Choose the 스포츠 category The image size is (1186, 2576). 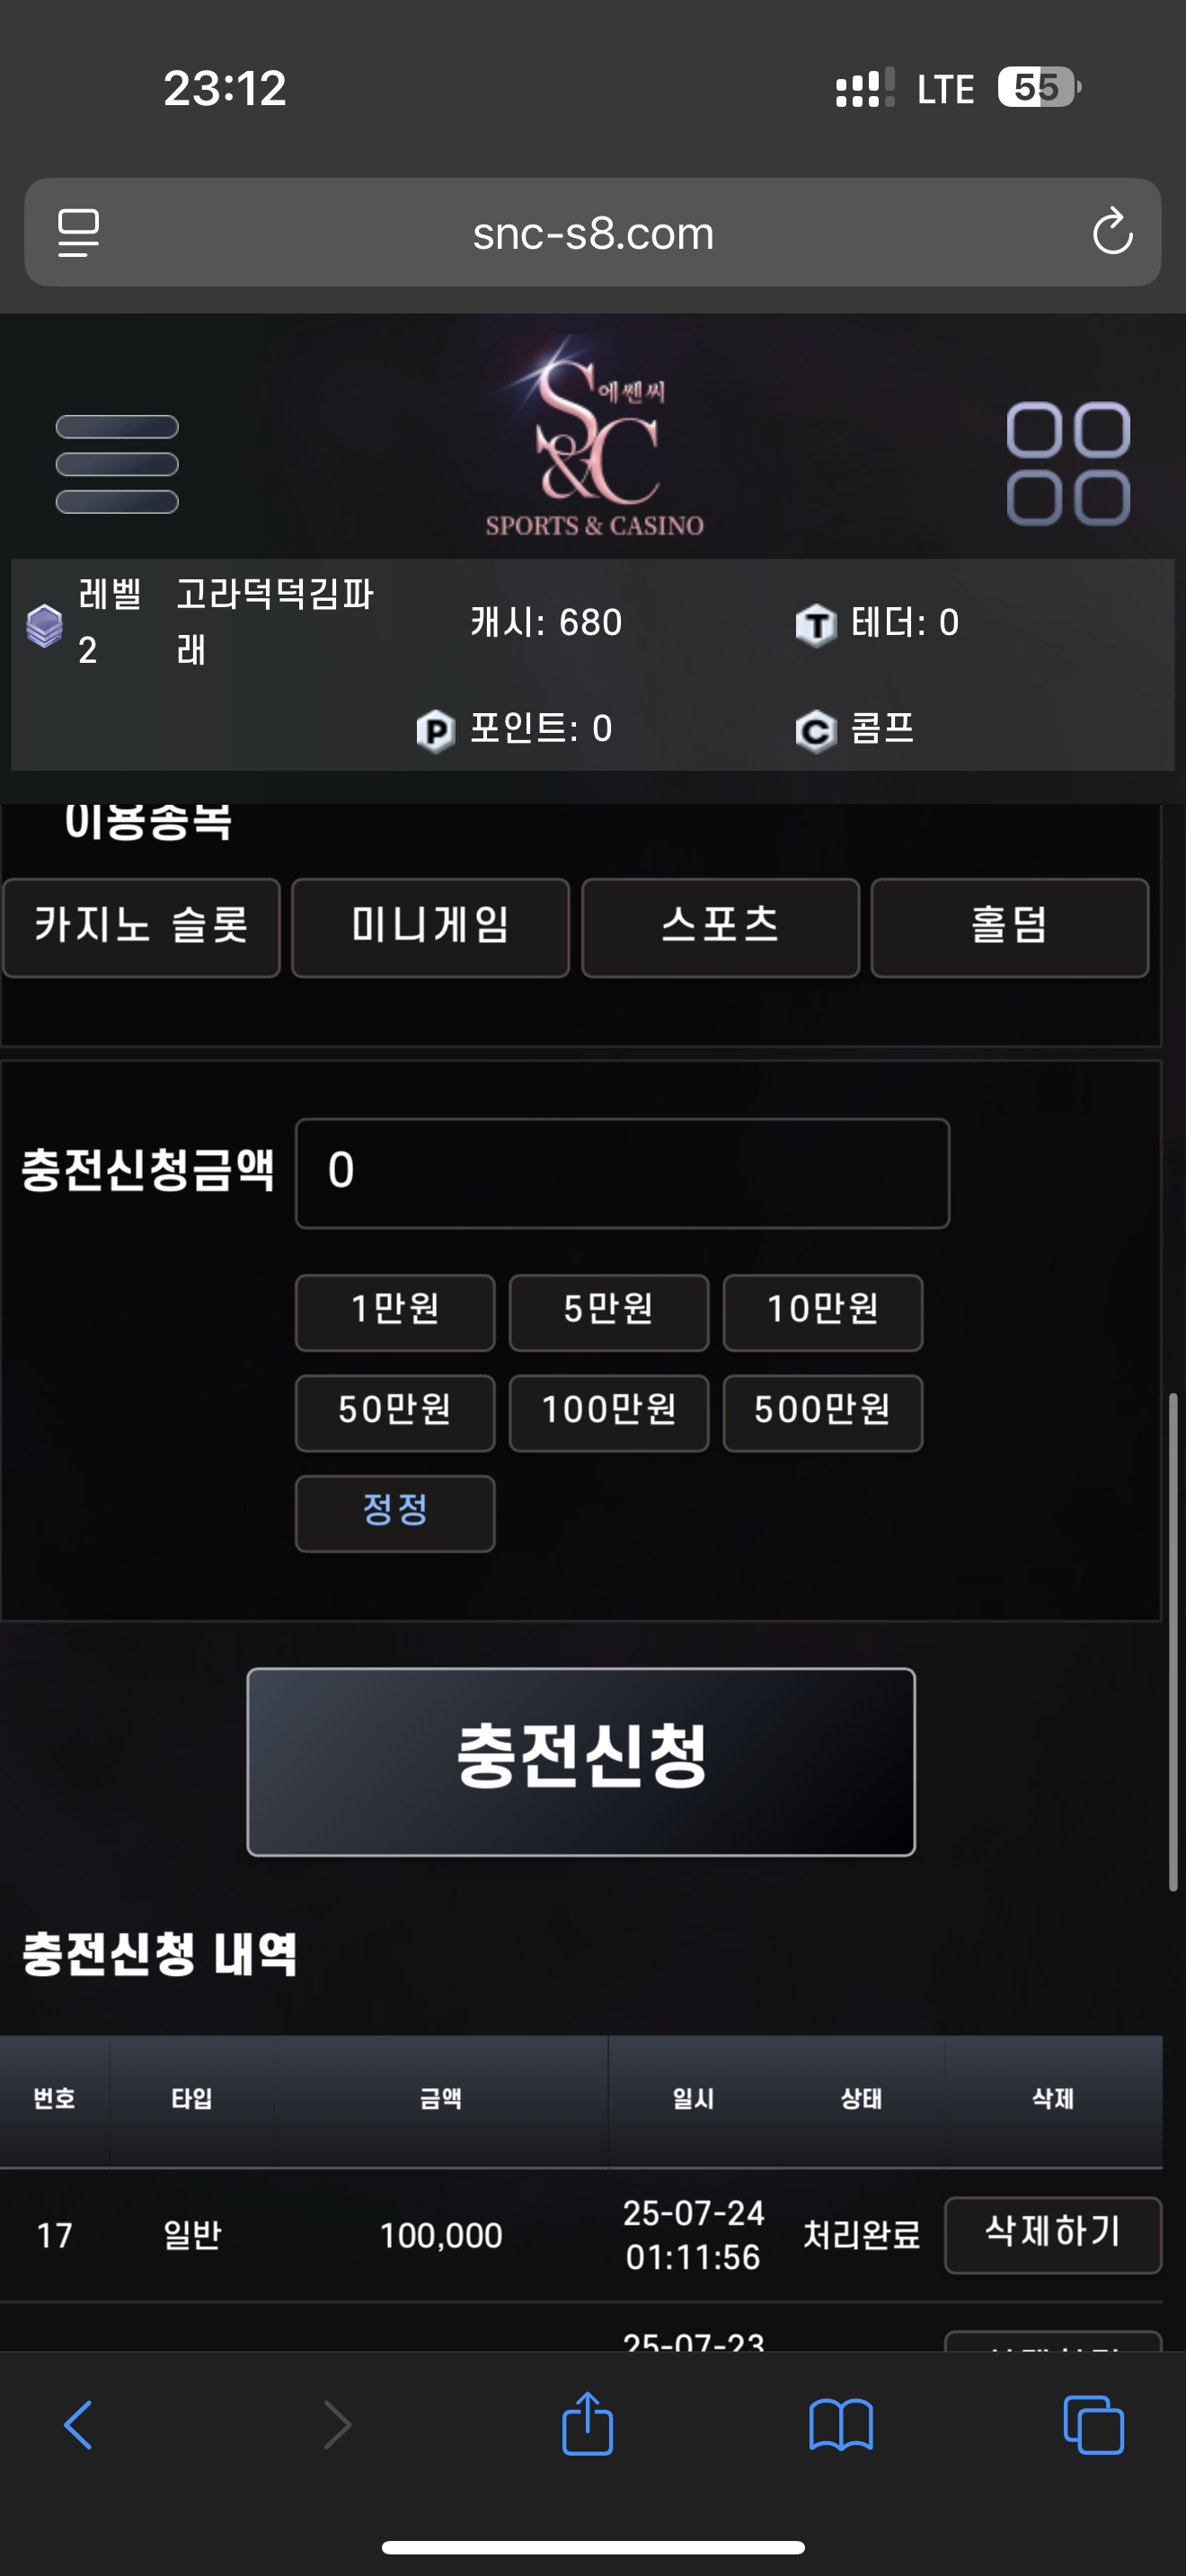(x=720, y=927)
